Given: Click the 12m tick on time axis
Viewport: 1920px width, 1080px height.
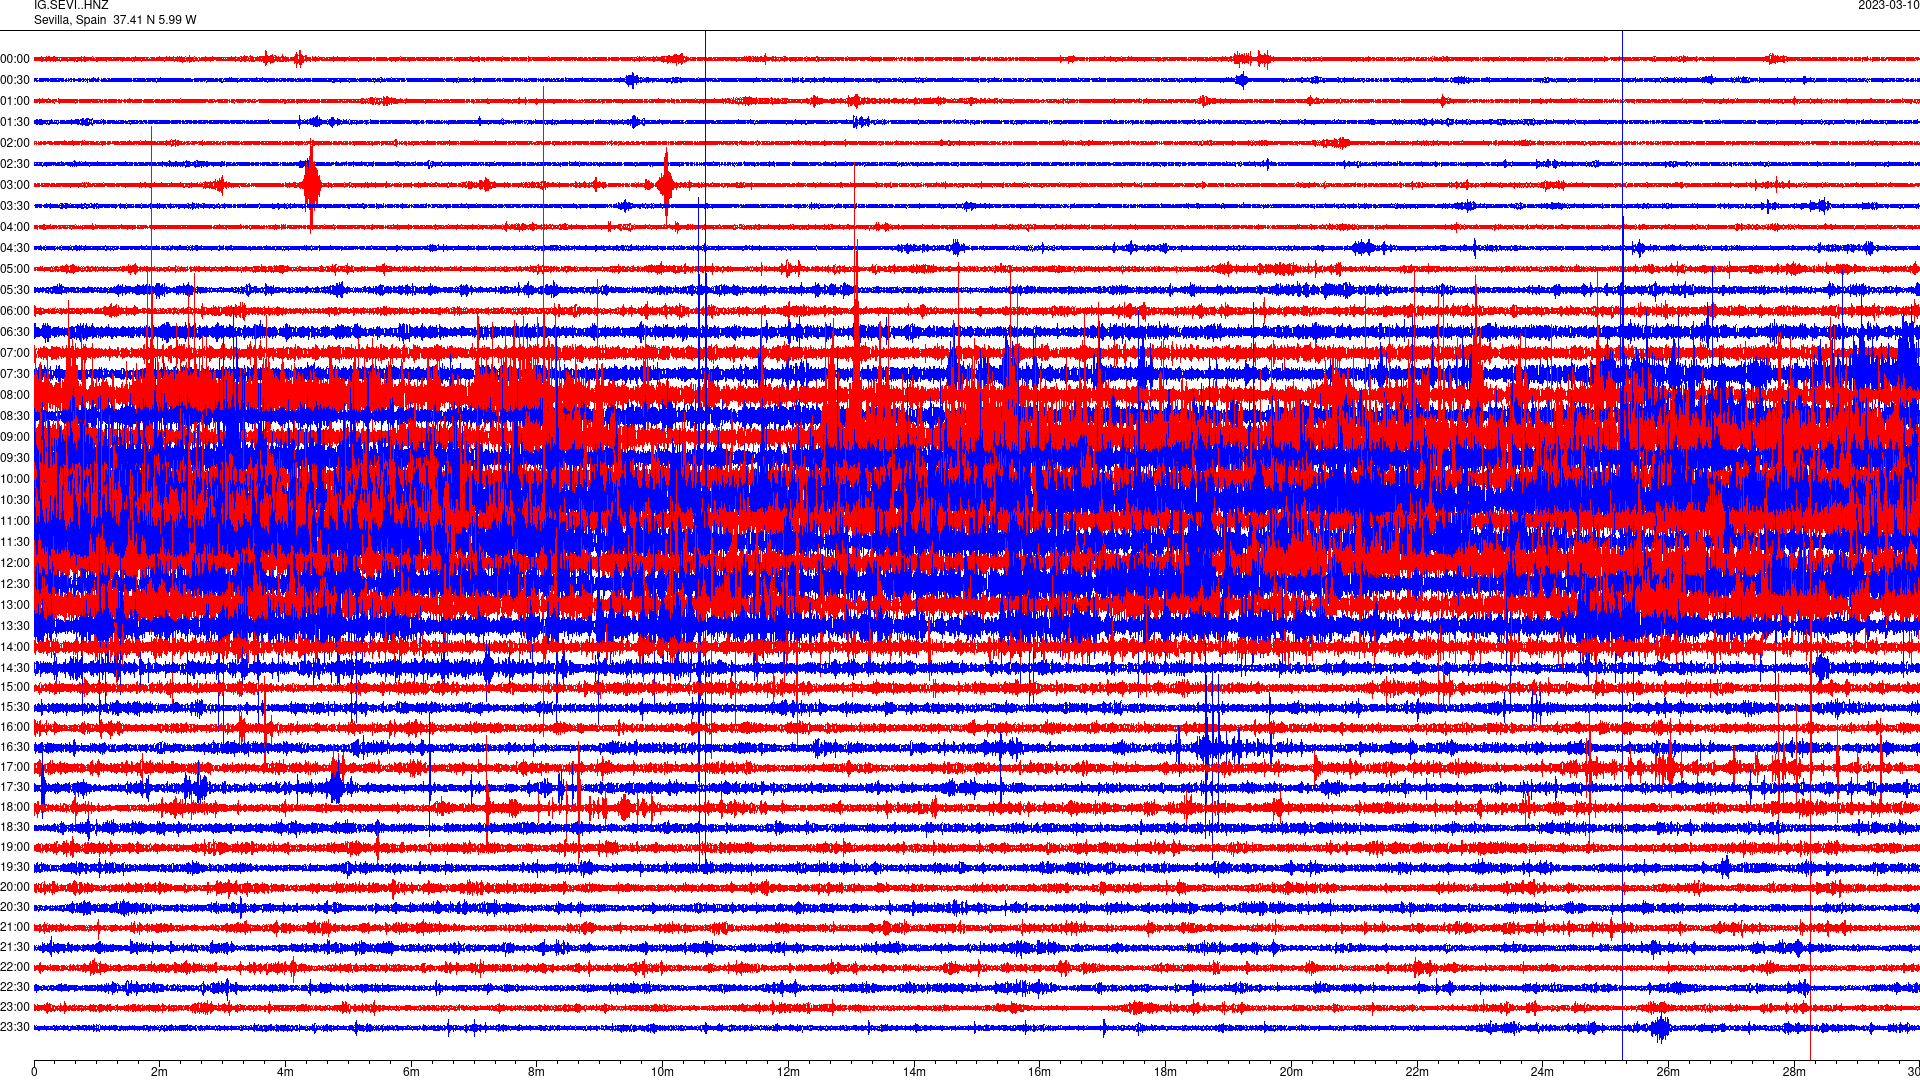Looking at the screenshot, I should [788, 1072].
